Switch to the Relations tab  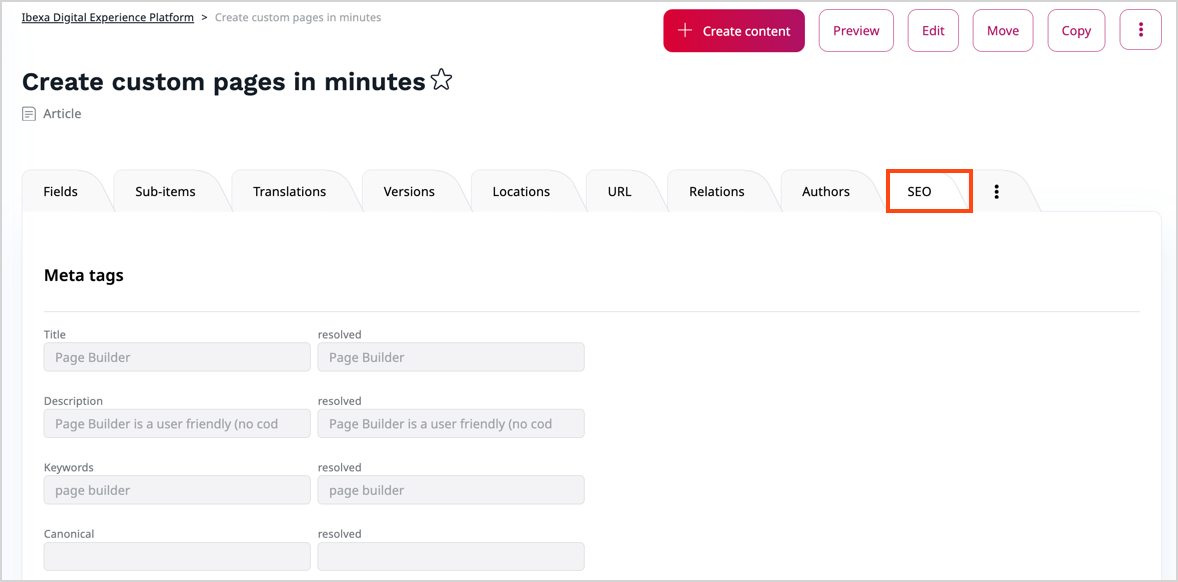click(716, 190)
